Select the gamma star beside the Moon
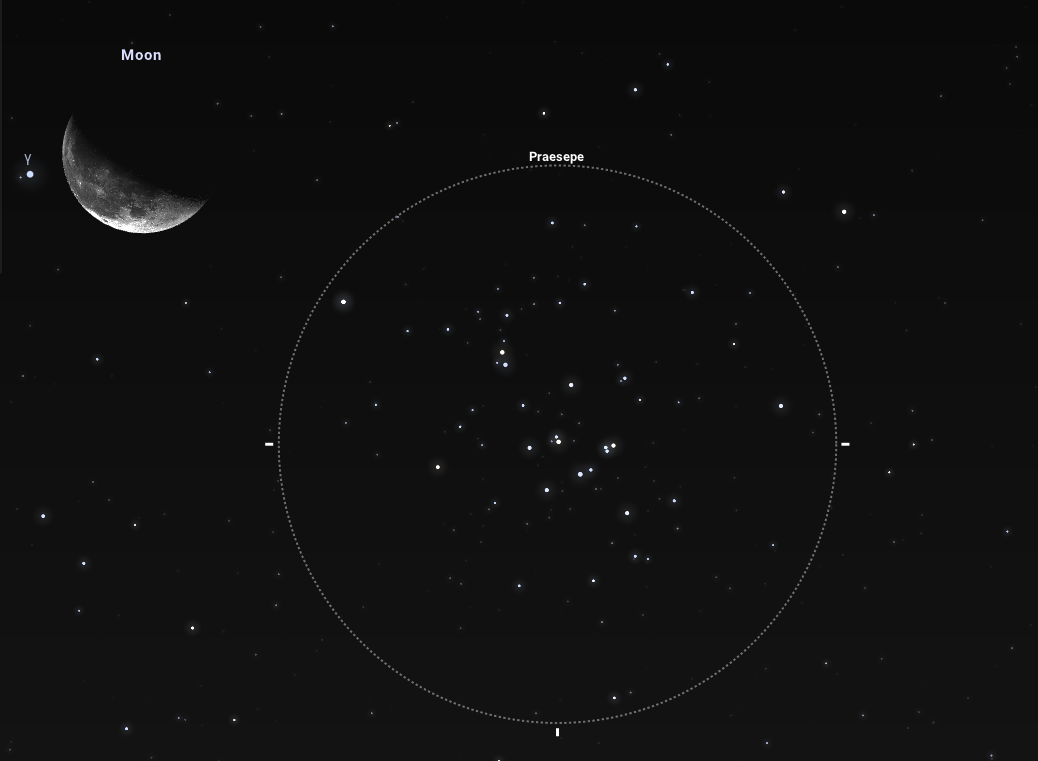 click(30, 174)
